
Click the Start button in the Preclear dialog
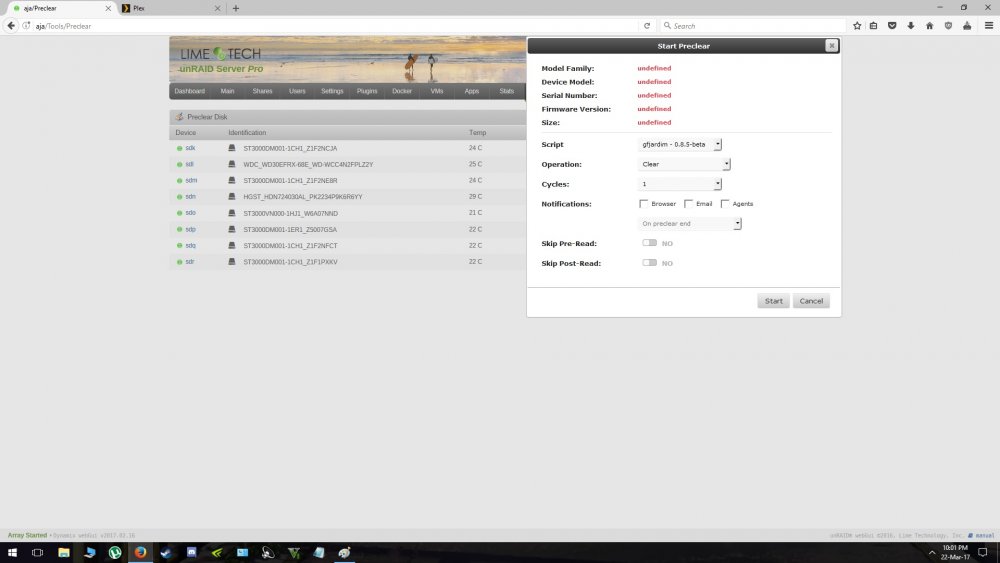[x=773, y=301]
